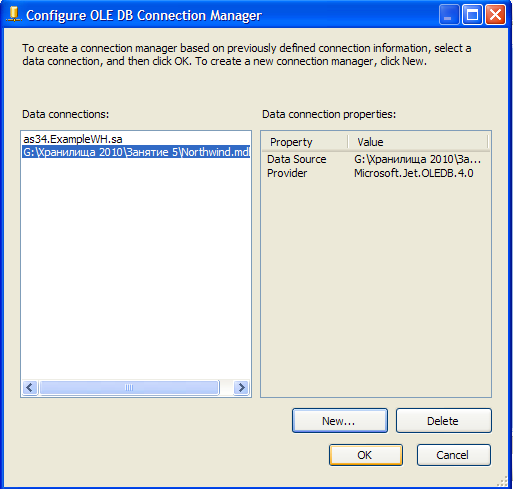
Task: Select the Data Source property row
Action: (x=376, y=159)
